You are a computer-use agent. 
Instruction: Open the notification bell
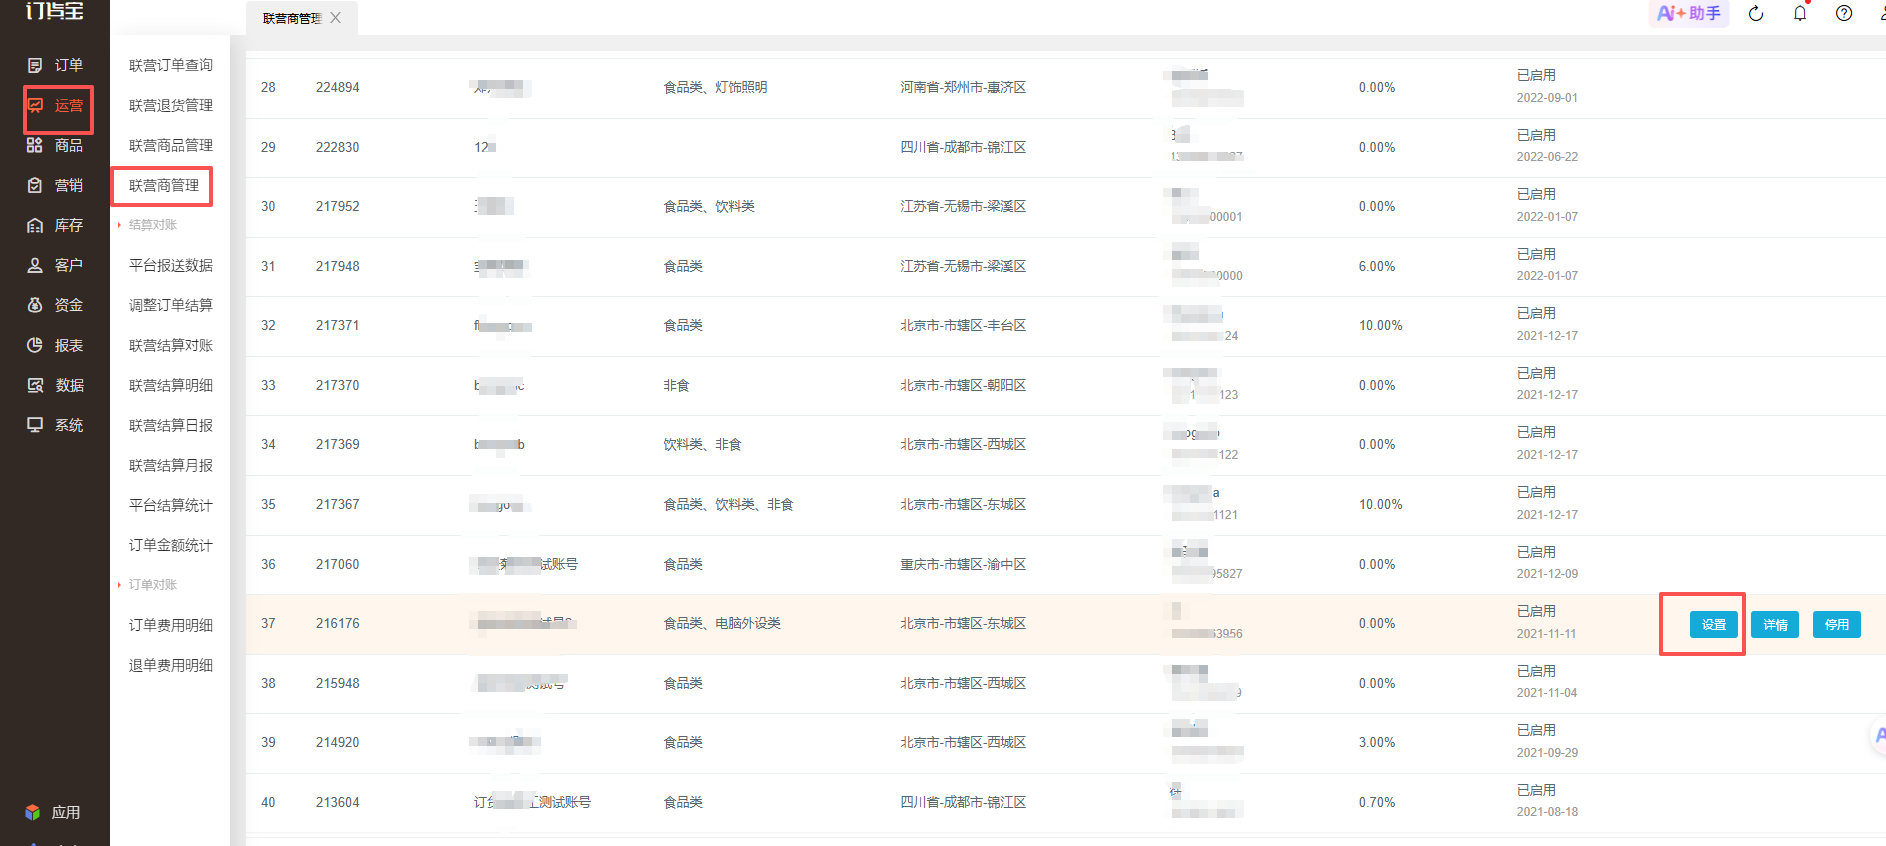[x=1800, y=14]
